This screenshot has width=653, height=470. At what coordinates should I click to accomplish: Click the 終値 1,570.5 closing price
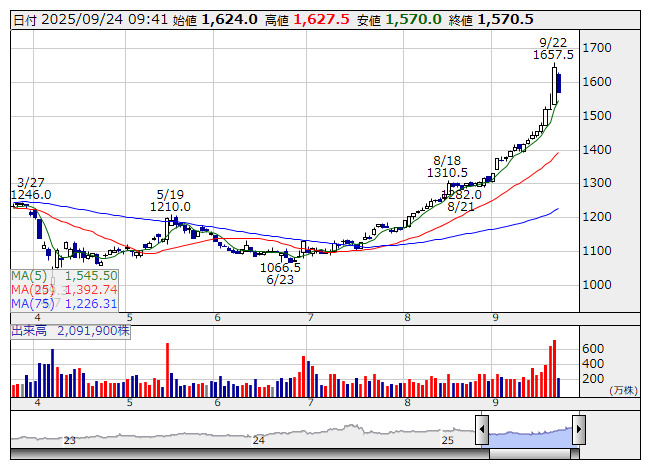coord(491,20)
